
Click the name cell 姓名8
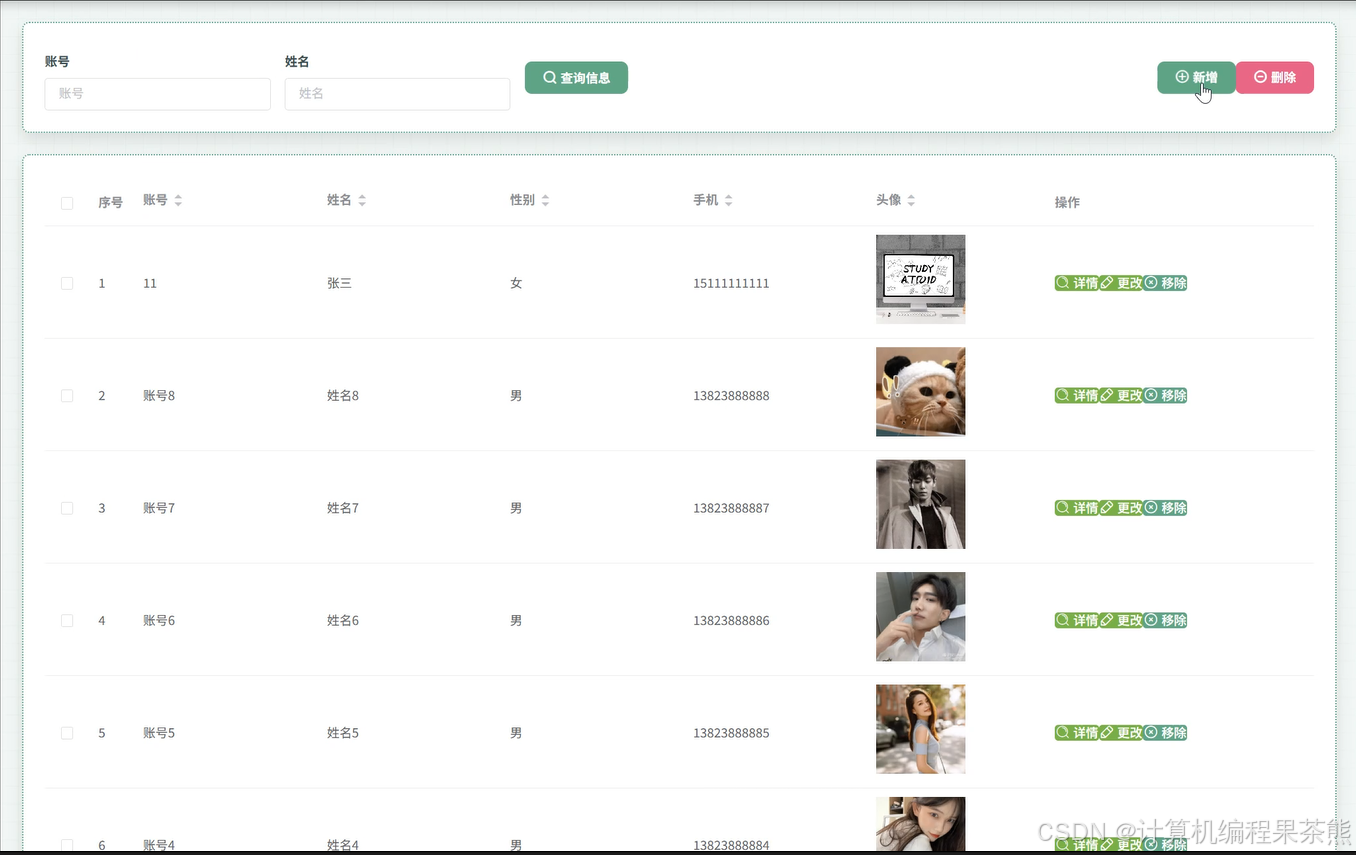(x=343, y=396)
